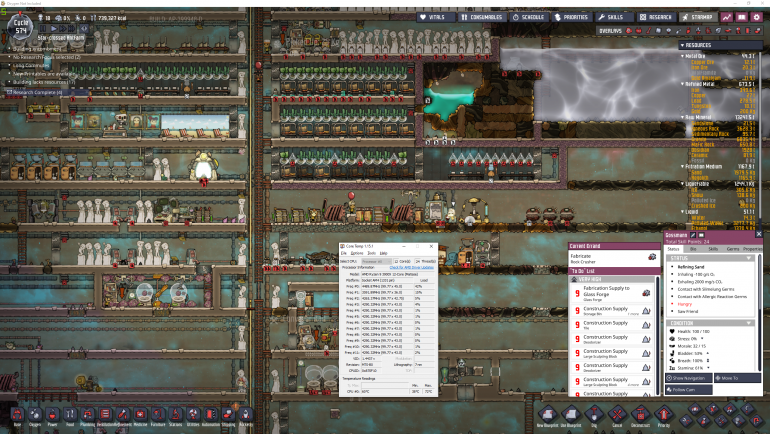The width and height of the screenshot is (770, 434).
Task: Open the Food build category
Action: 70,416
